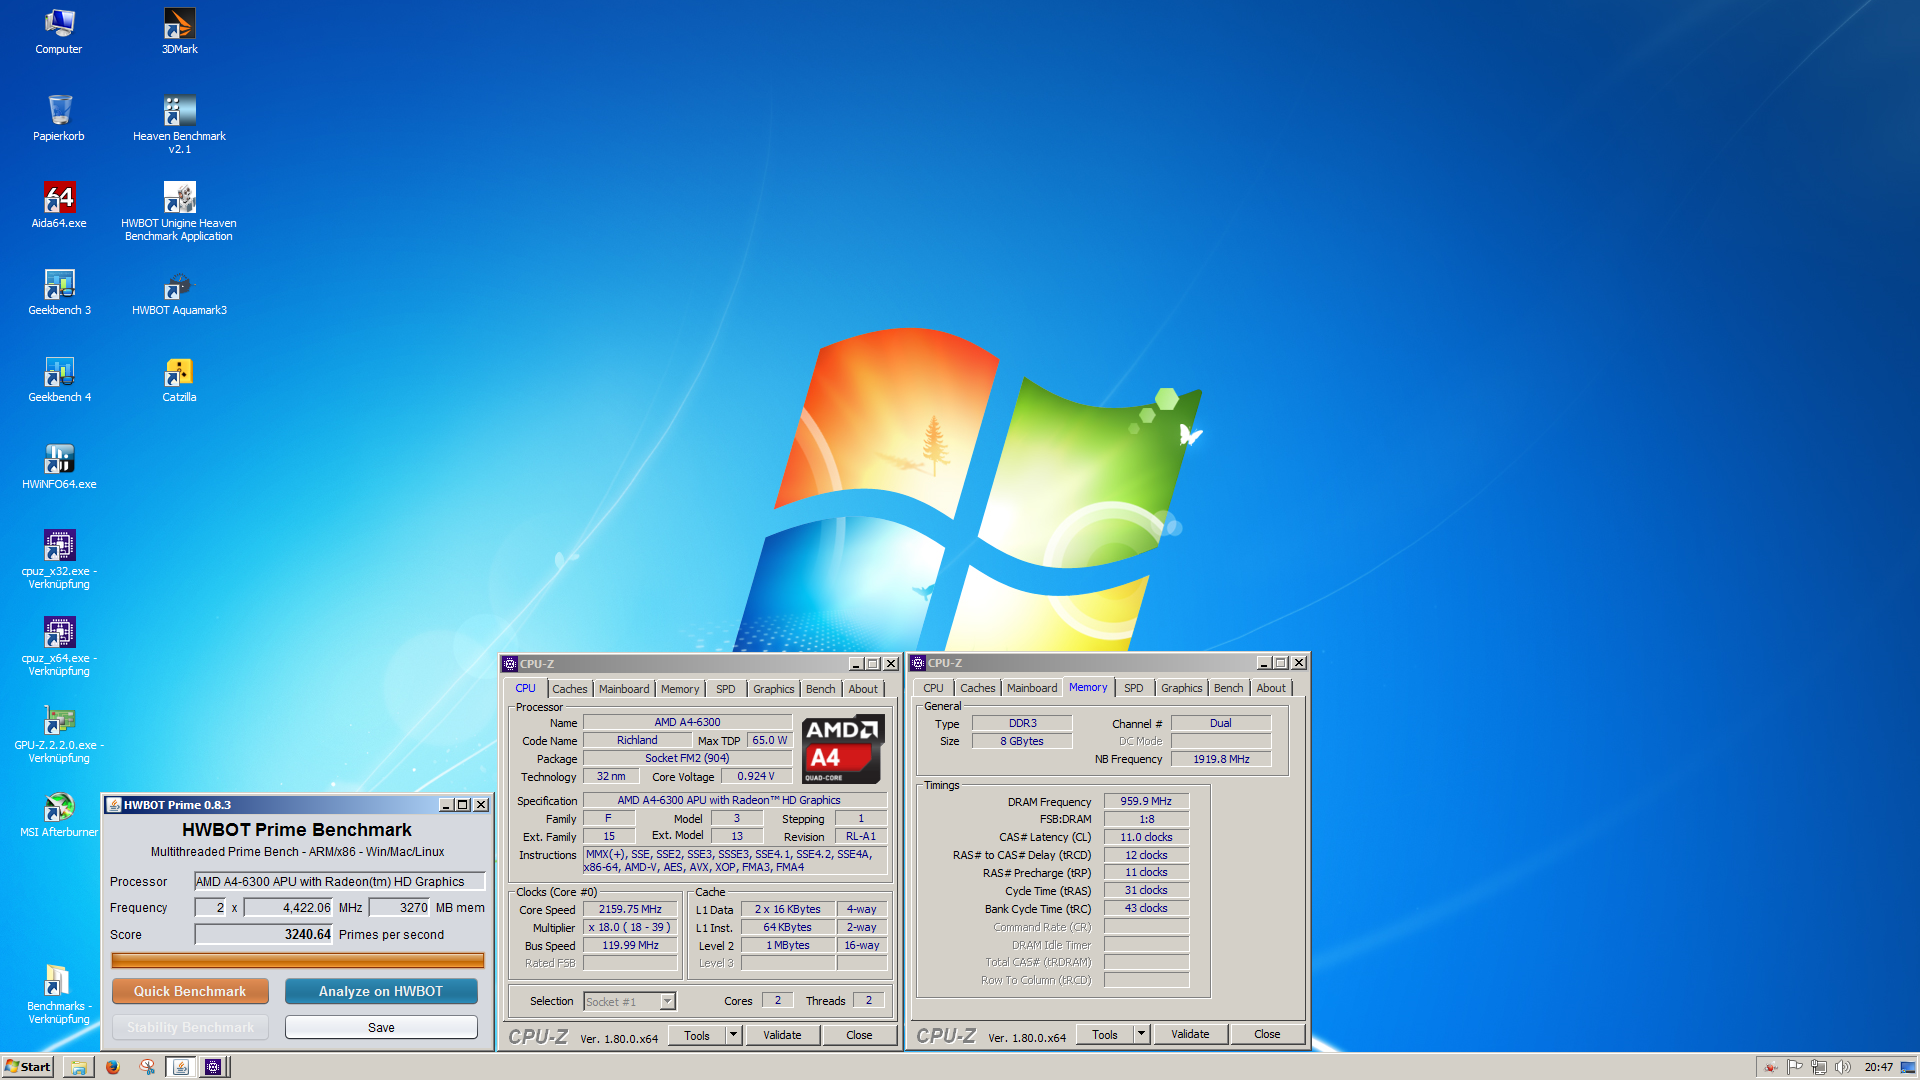
Task: Open the Catzilla desktop icon
Action: point(180,379)
